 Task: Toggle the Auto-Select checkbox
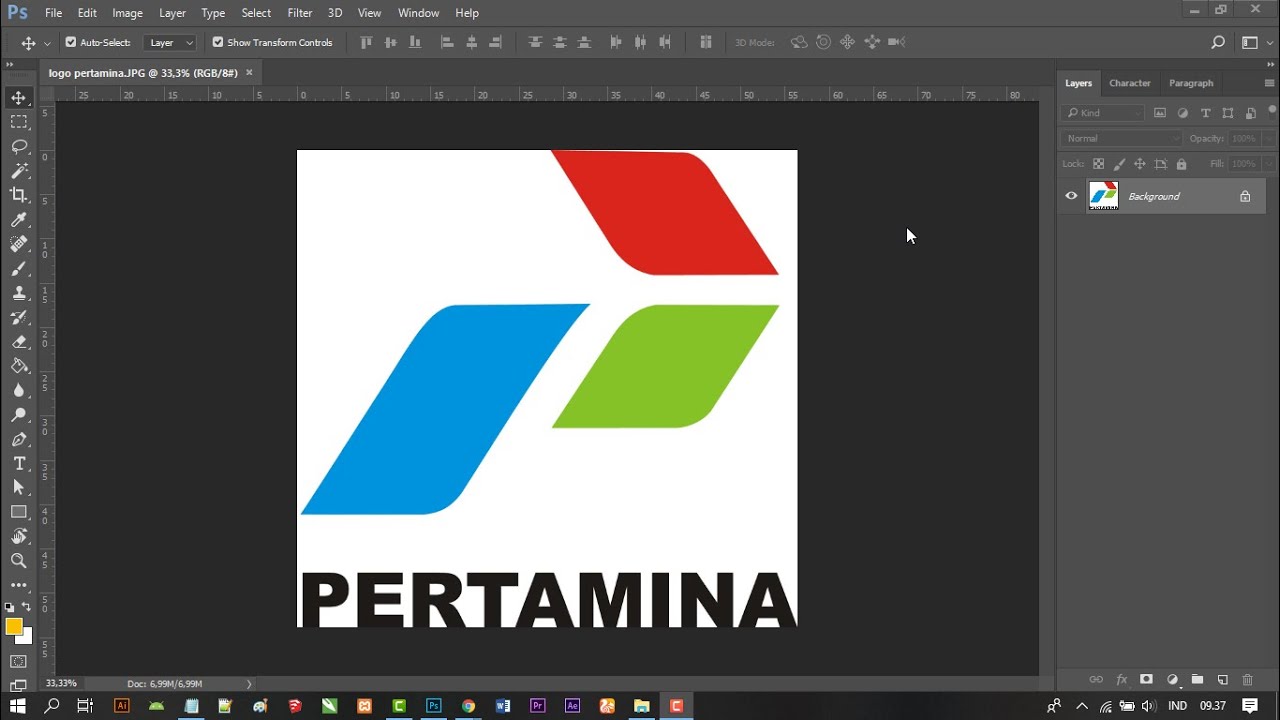(x=71, y=42)
